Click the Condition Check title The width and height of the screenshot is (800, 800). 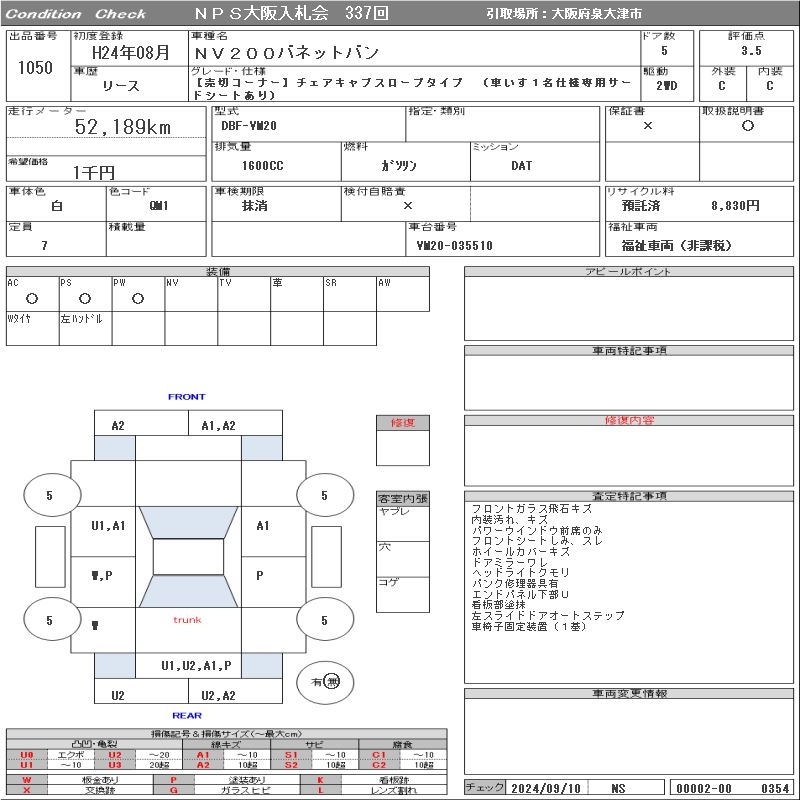click(x=76, y=14)
